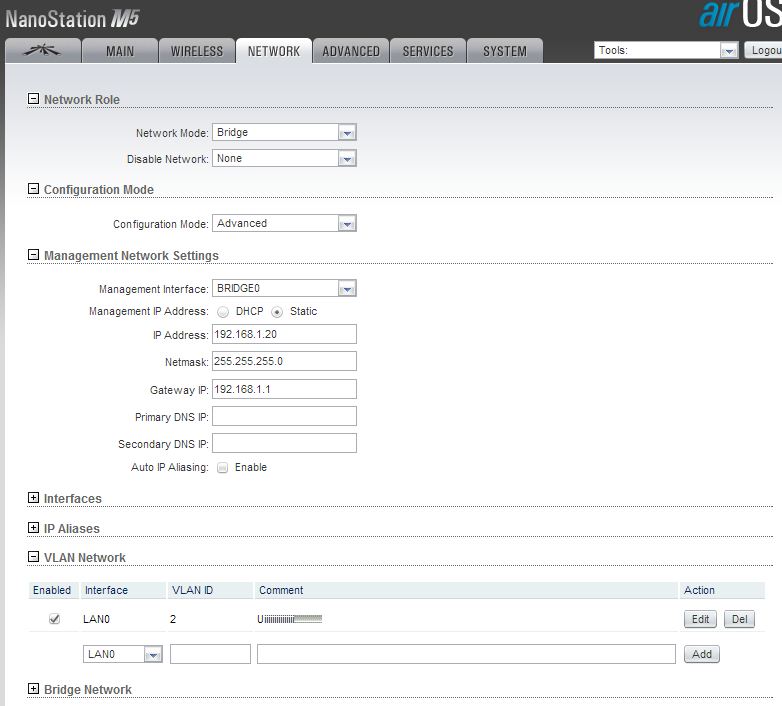Collapse Management Network Settings section
Viewport: 782px width, 706px height.
(x=33, y=255)
